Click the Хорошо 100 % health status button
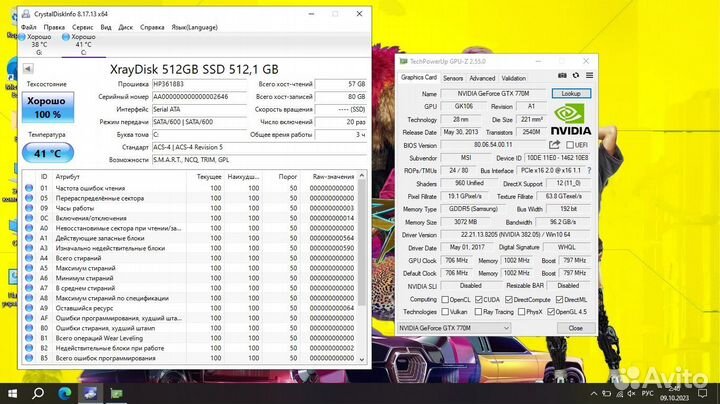The height and width of the screenshot is (404, 720). [x=48, y=107]
